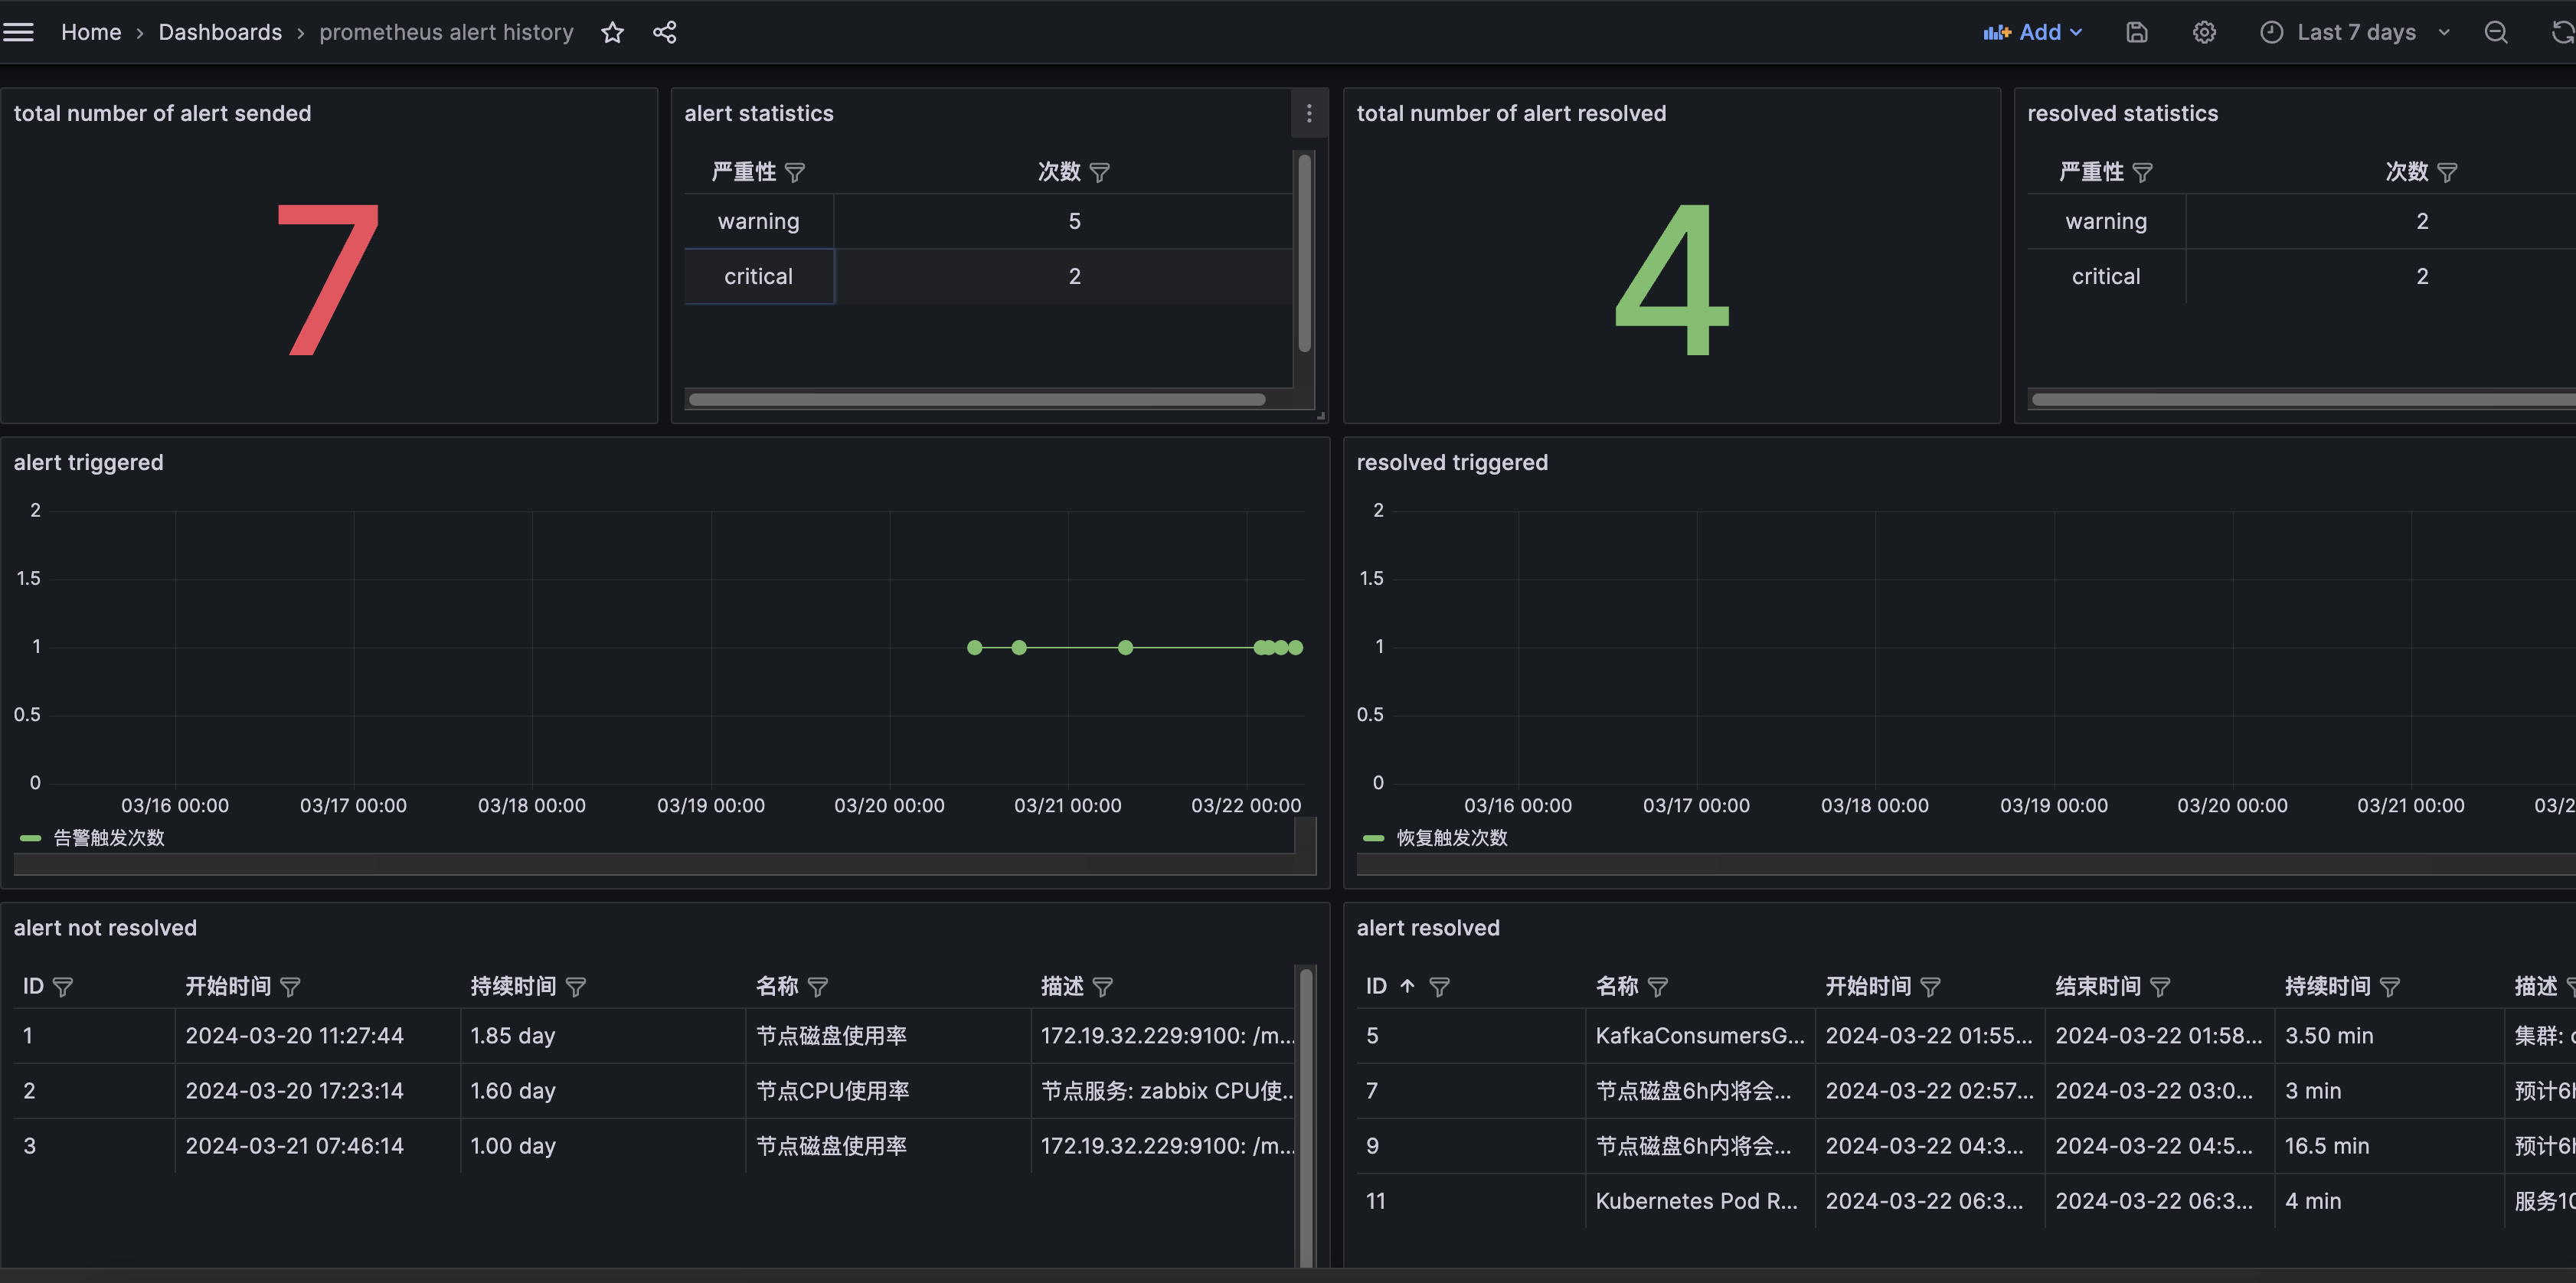The height and width of the screenshot is (1283, 2576).
Task: Click the warning cell in alert statistics
Action: tap(759, 222)
